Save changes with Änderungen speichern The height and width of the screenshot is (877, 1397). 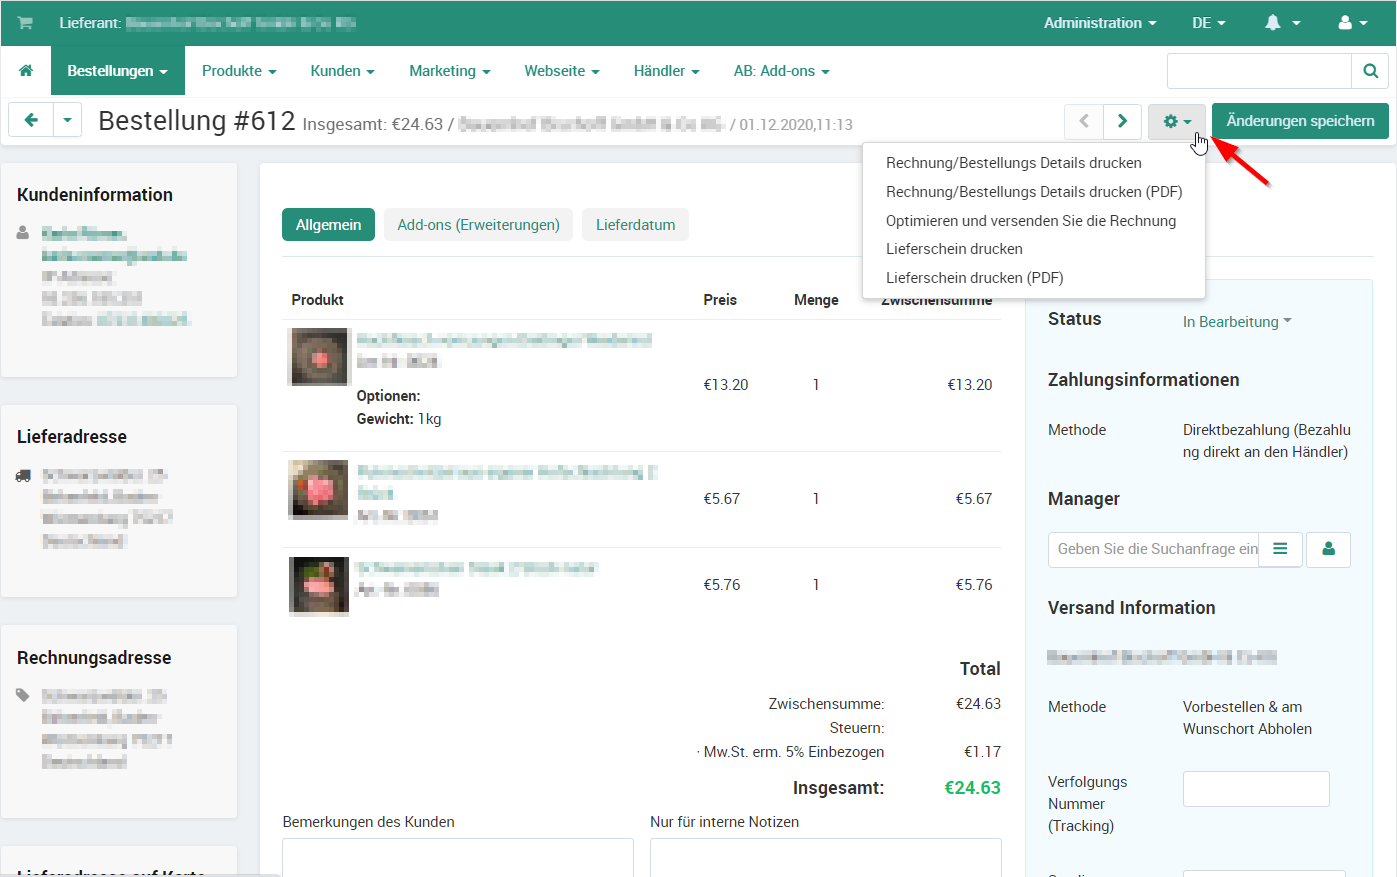(x=1300, y=121)
